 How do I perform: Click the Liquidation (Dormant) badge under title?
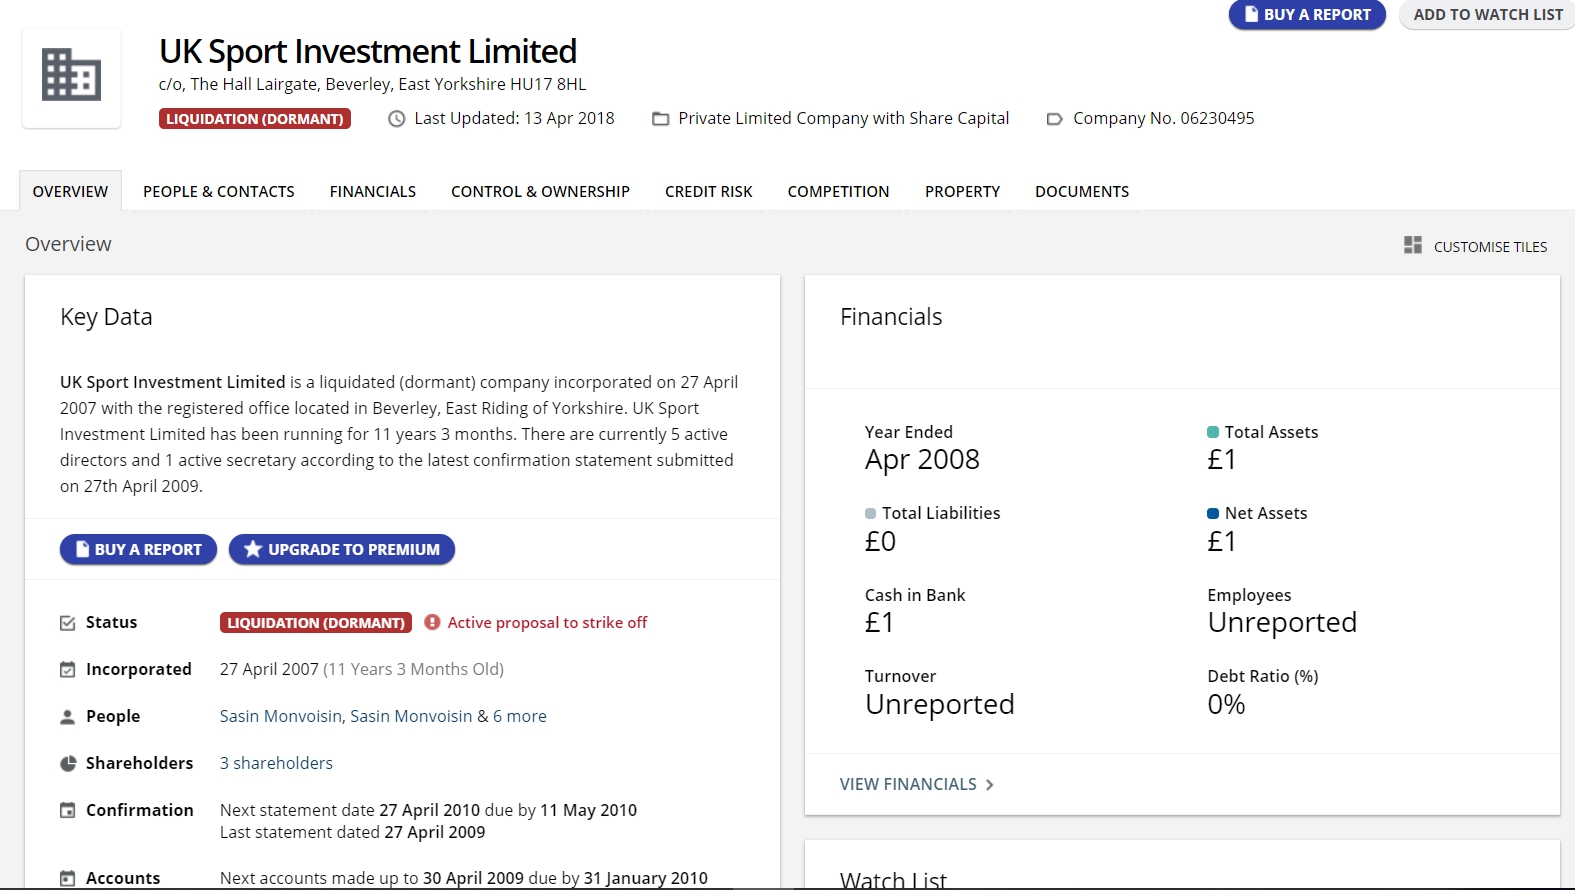click(x=255, y=119)
